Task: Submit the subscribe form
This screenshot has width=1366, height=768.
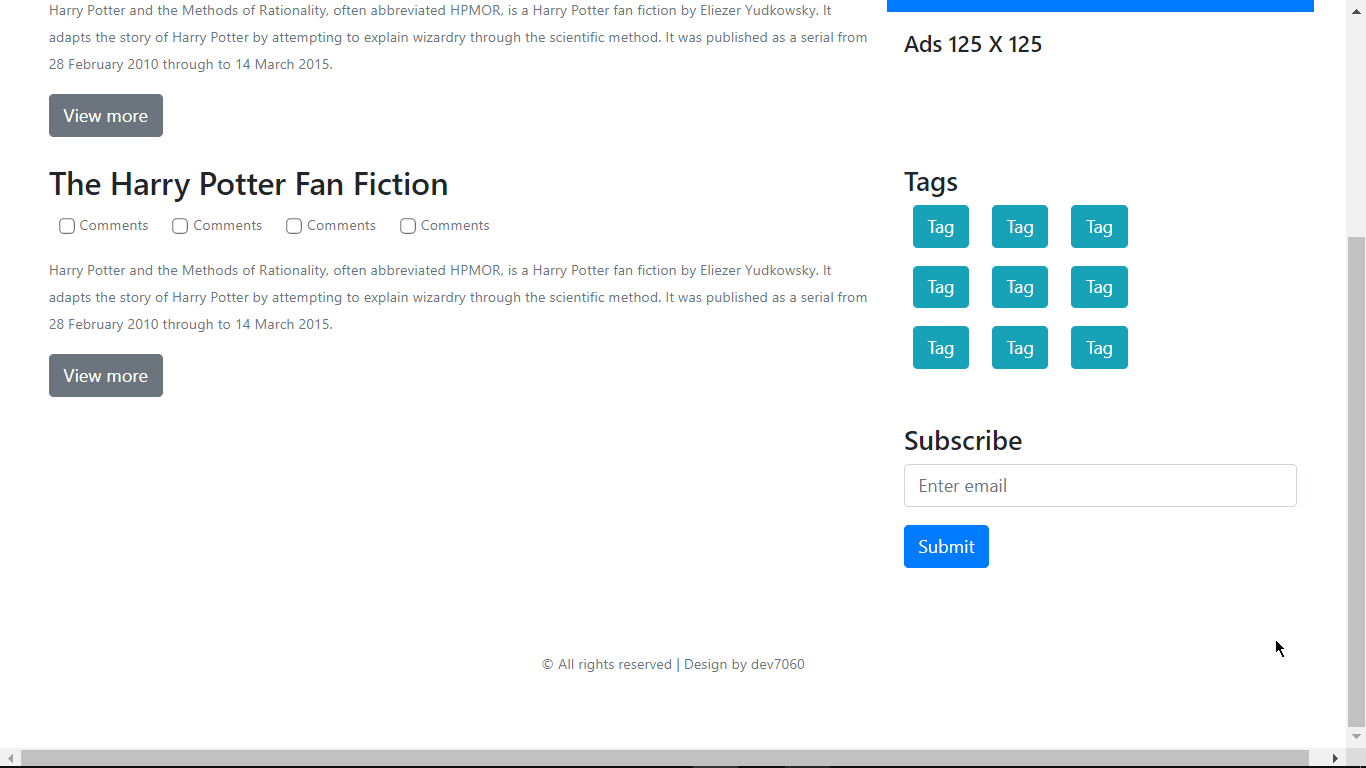Action: [x=946, y=547]
